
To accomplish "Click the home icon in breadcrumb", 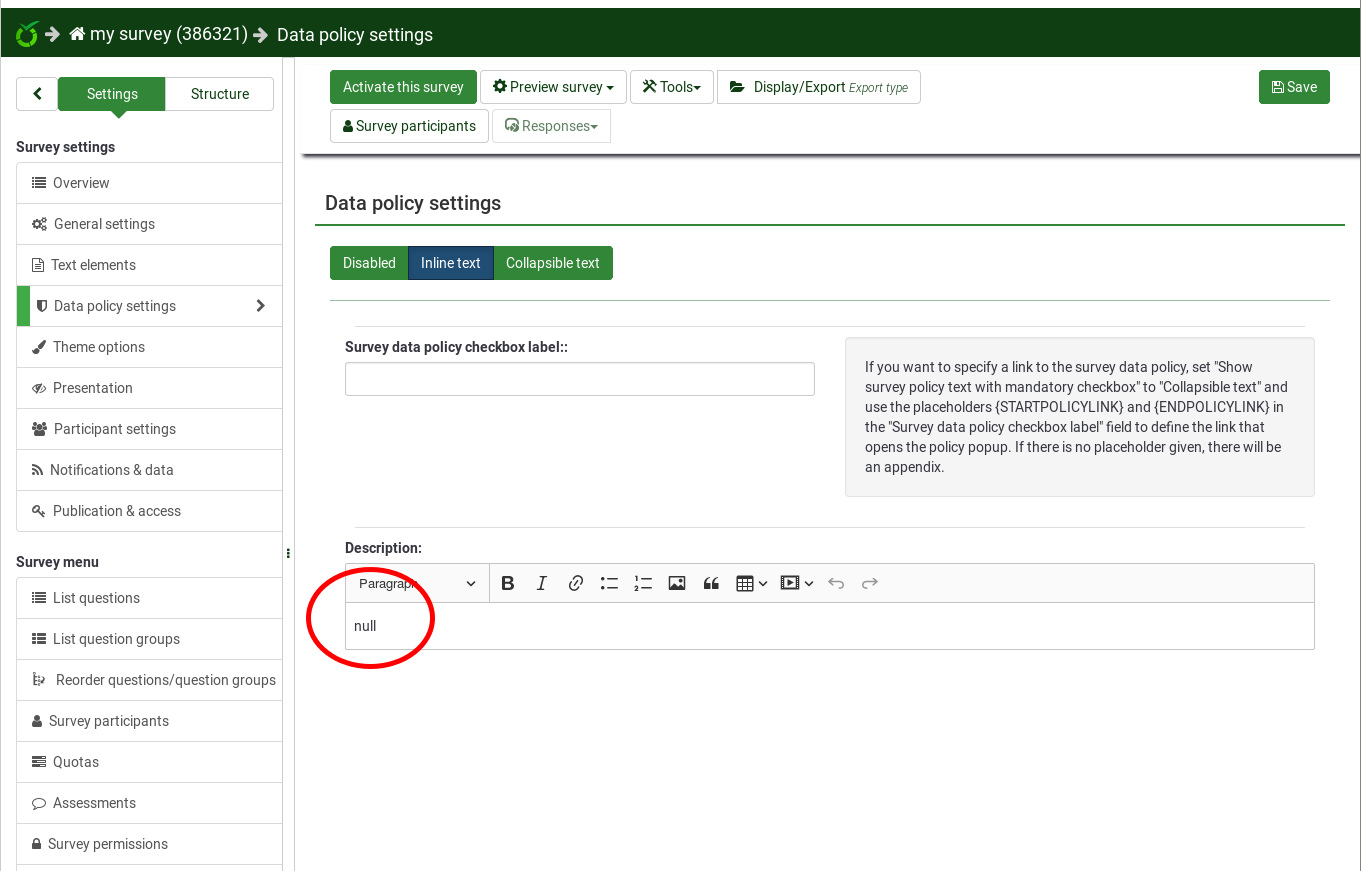I will tap(77, 34).
